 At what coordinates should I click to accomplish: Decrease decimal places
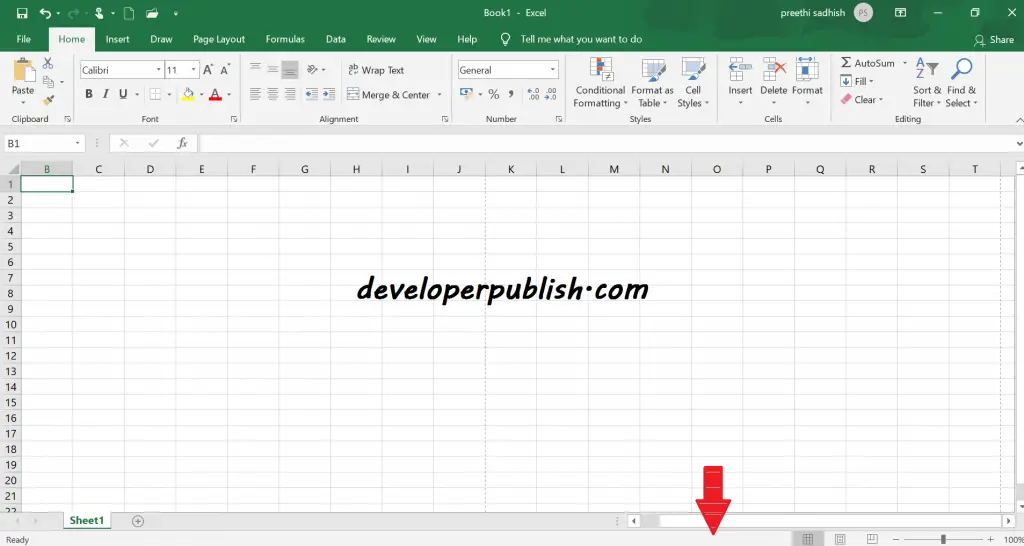coord(551,94)
